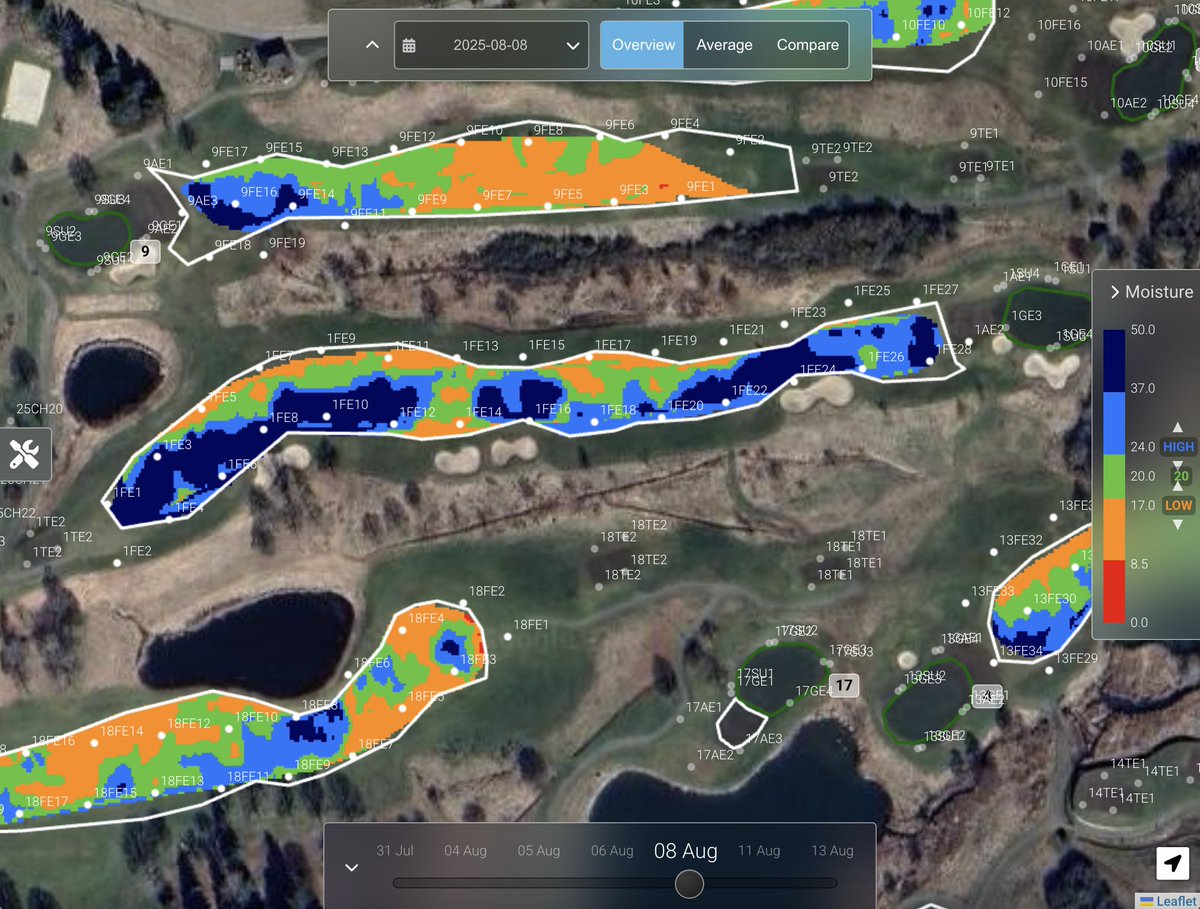Switch to the Overview tab
Screen dimensions: 1200x909
643,45
